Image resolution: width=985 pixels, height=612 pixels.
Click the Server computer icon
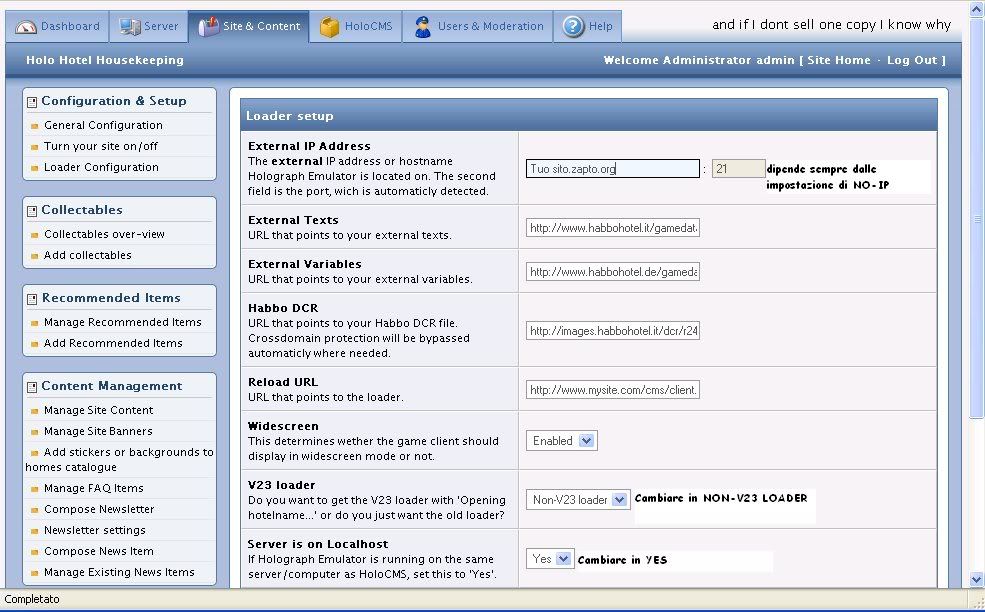(x=130, y=26)
